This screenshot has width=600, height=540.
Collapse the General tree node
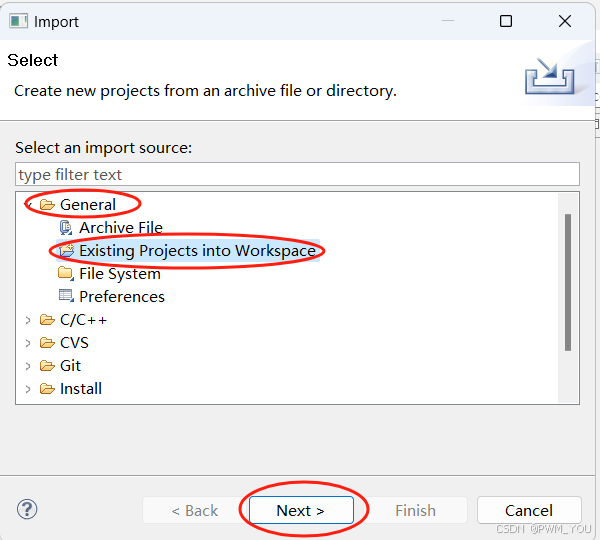(28, 205)
